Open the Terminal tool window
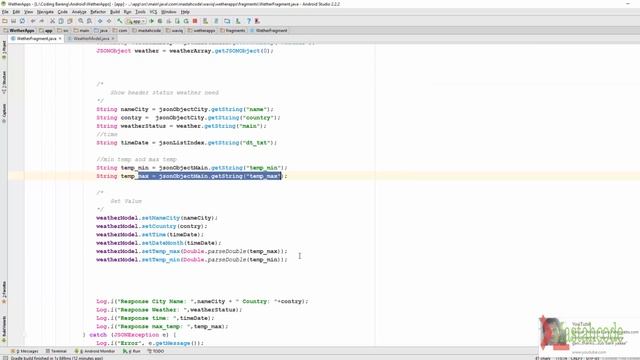This screenshot has height=360, width=640. (x=56, y=351)
